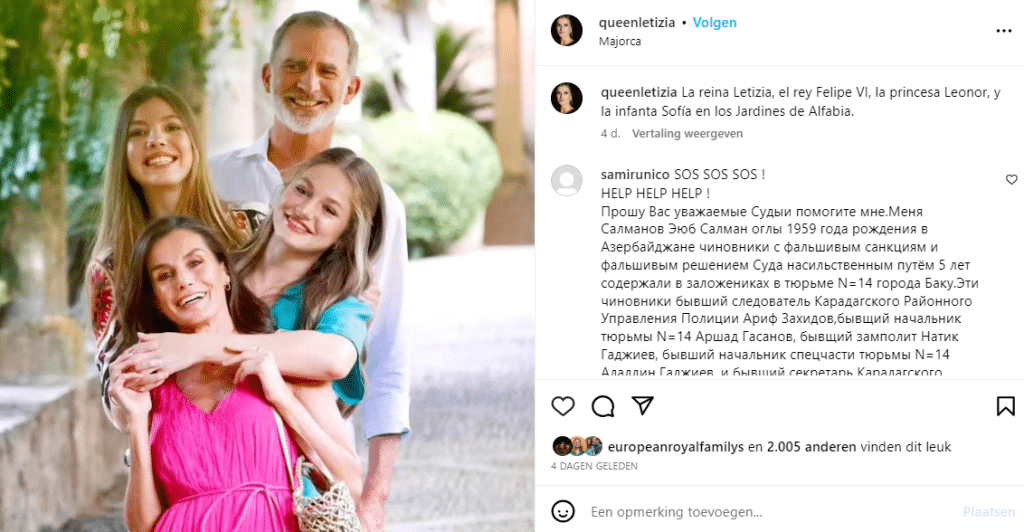Click the liker avatars cluster
1024x532 pixels.
577,446
